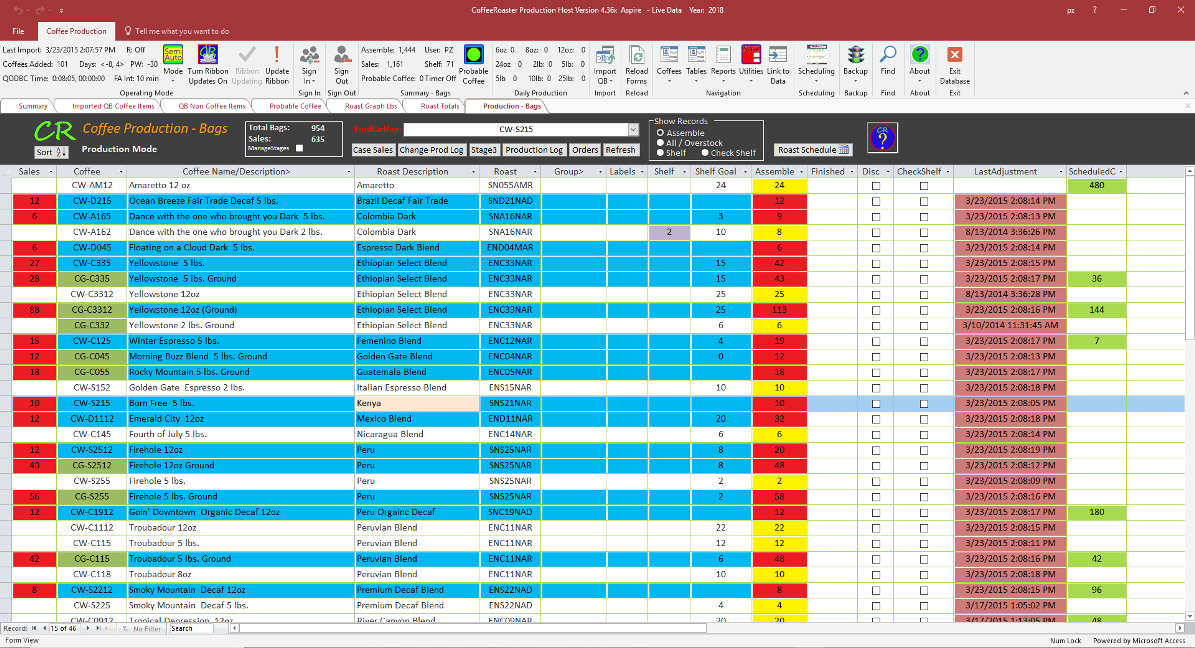The width and height of the screenshot is (1195, 648).
Task: Click the Link to Data icon
Action: (778, 55)
